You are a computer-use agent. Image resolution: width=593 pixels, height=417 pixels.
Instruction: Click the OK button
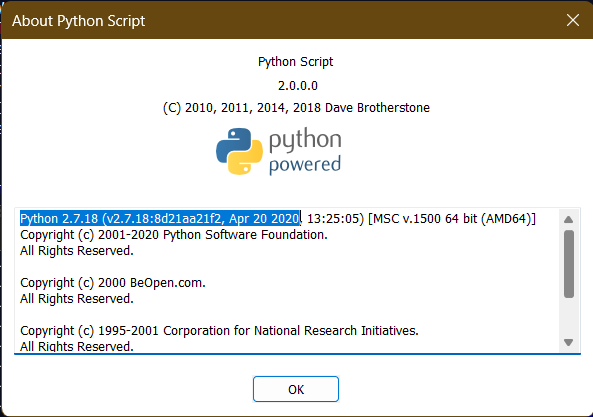point(296,389)
